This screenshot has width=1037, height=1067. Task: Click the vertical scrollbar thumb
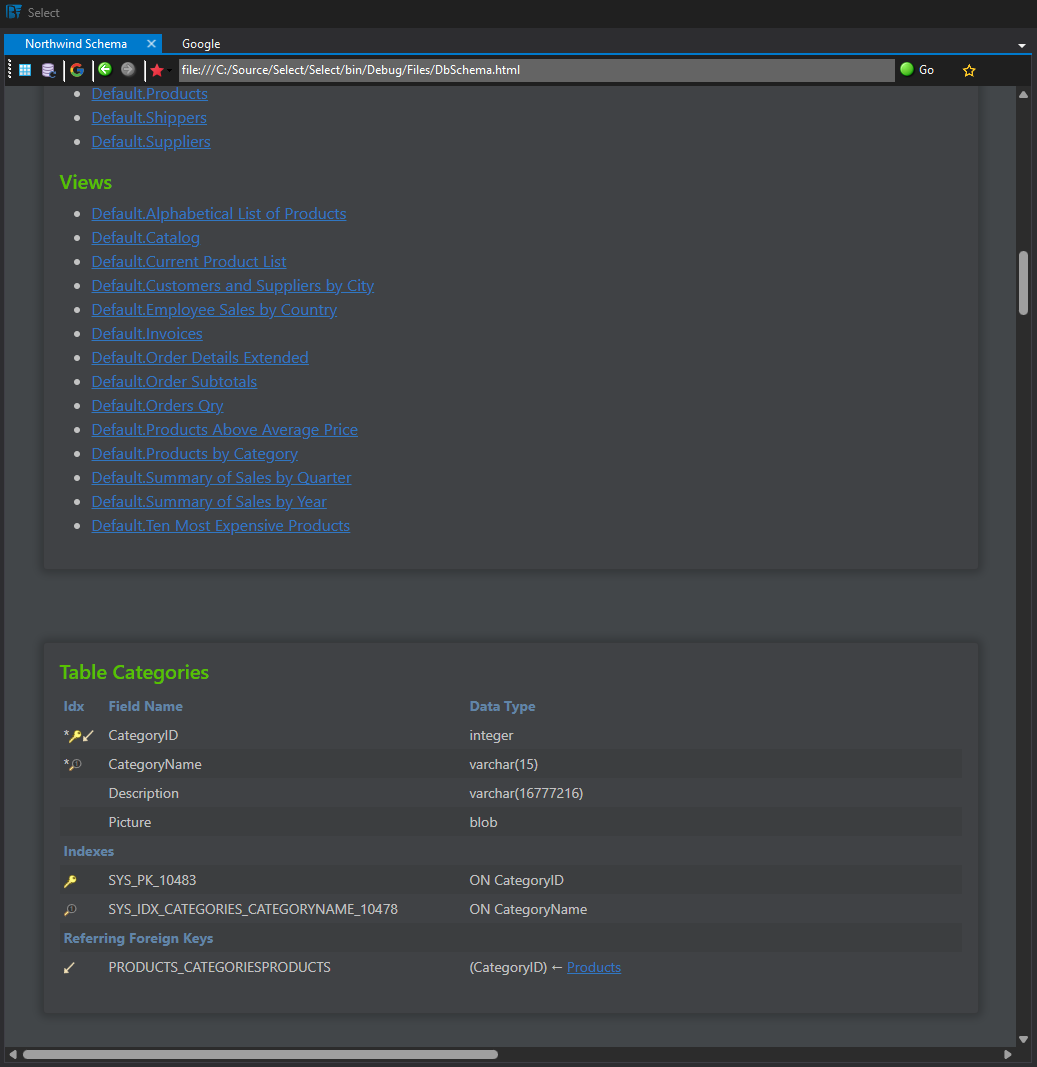tap(1023, 283)
